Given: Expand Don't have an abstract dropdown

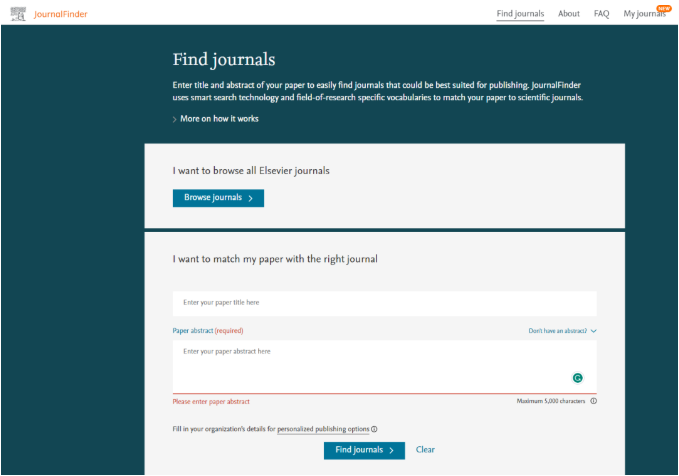Looking at the screenshot, I should tap(563, 331).
